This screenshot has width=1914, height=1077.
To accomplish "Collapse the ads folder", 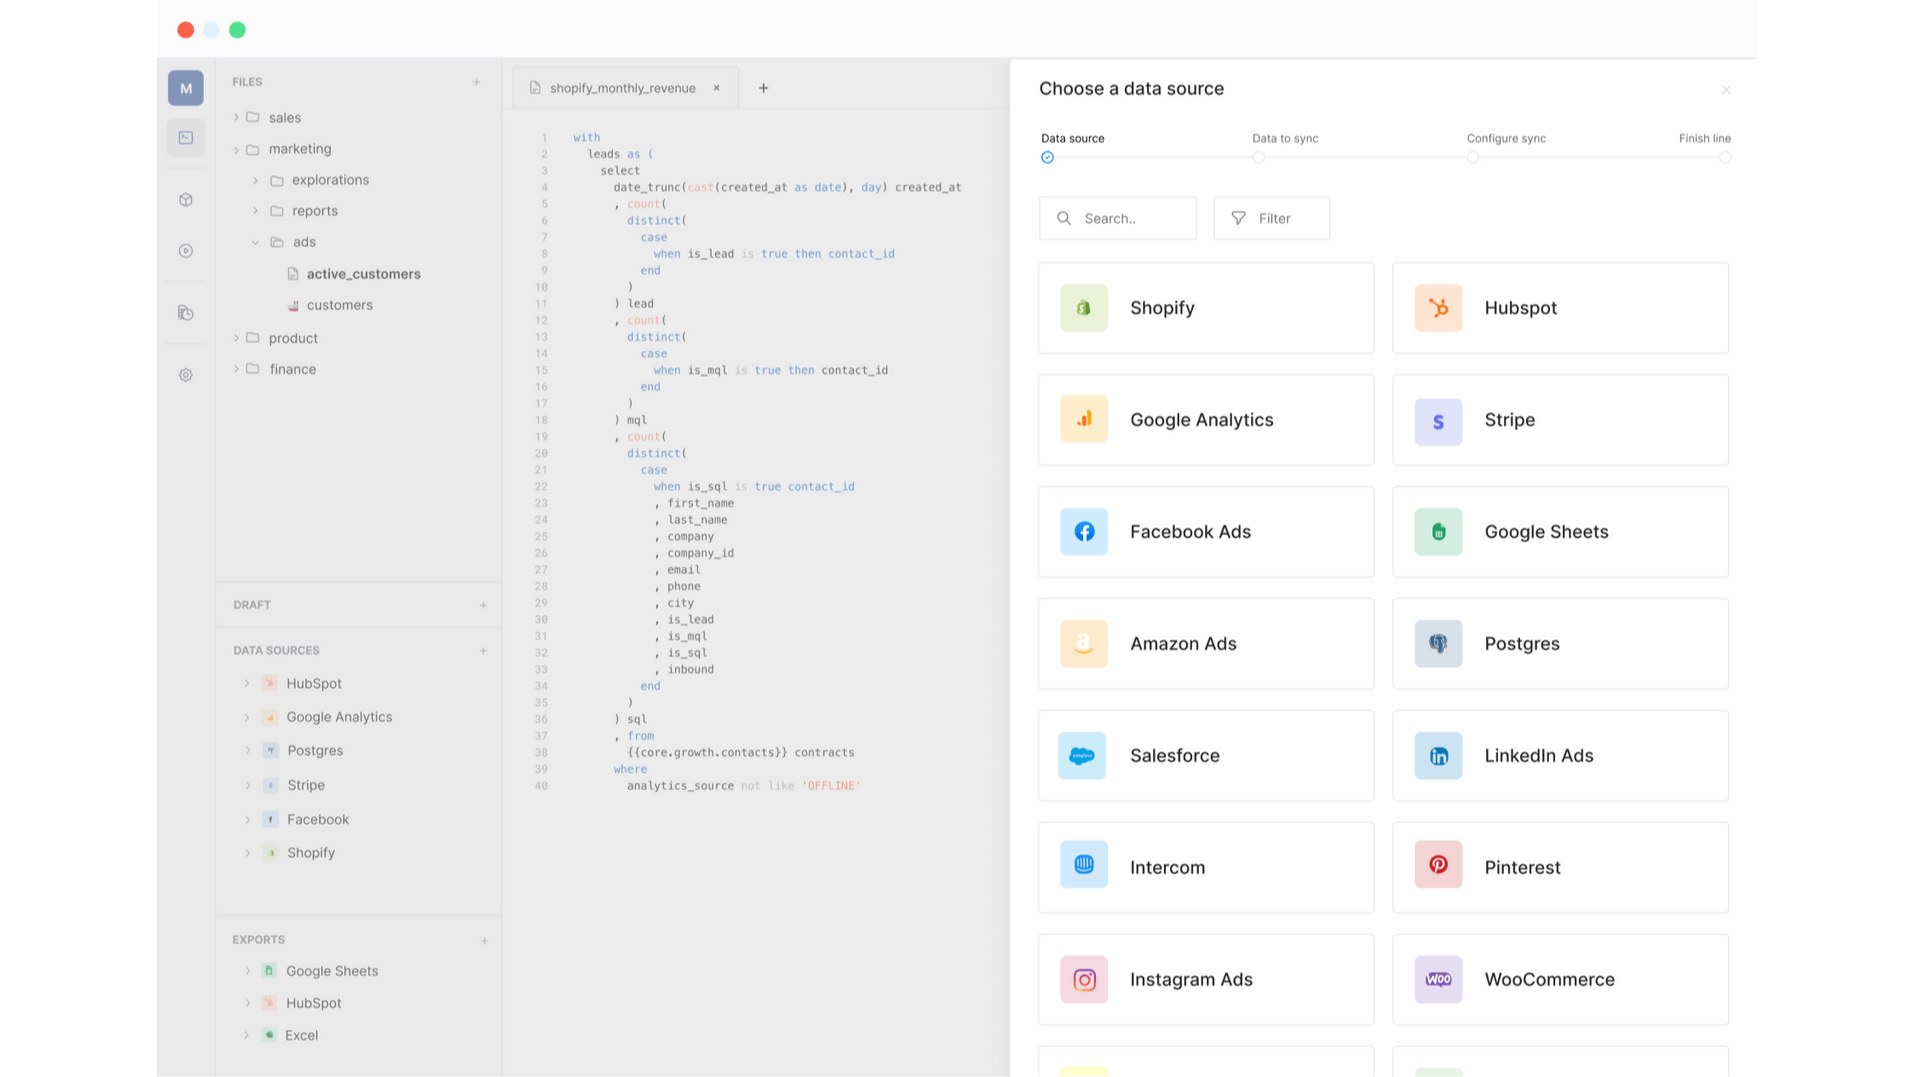I will click(x=255, y=242).
